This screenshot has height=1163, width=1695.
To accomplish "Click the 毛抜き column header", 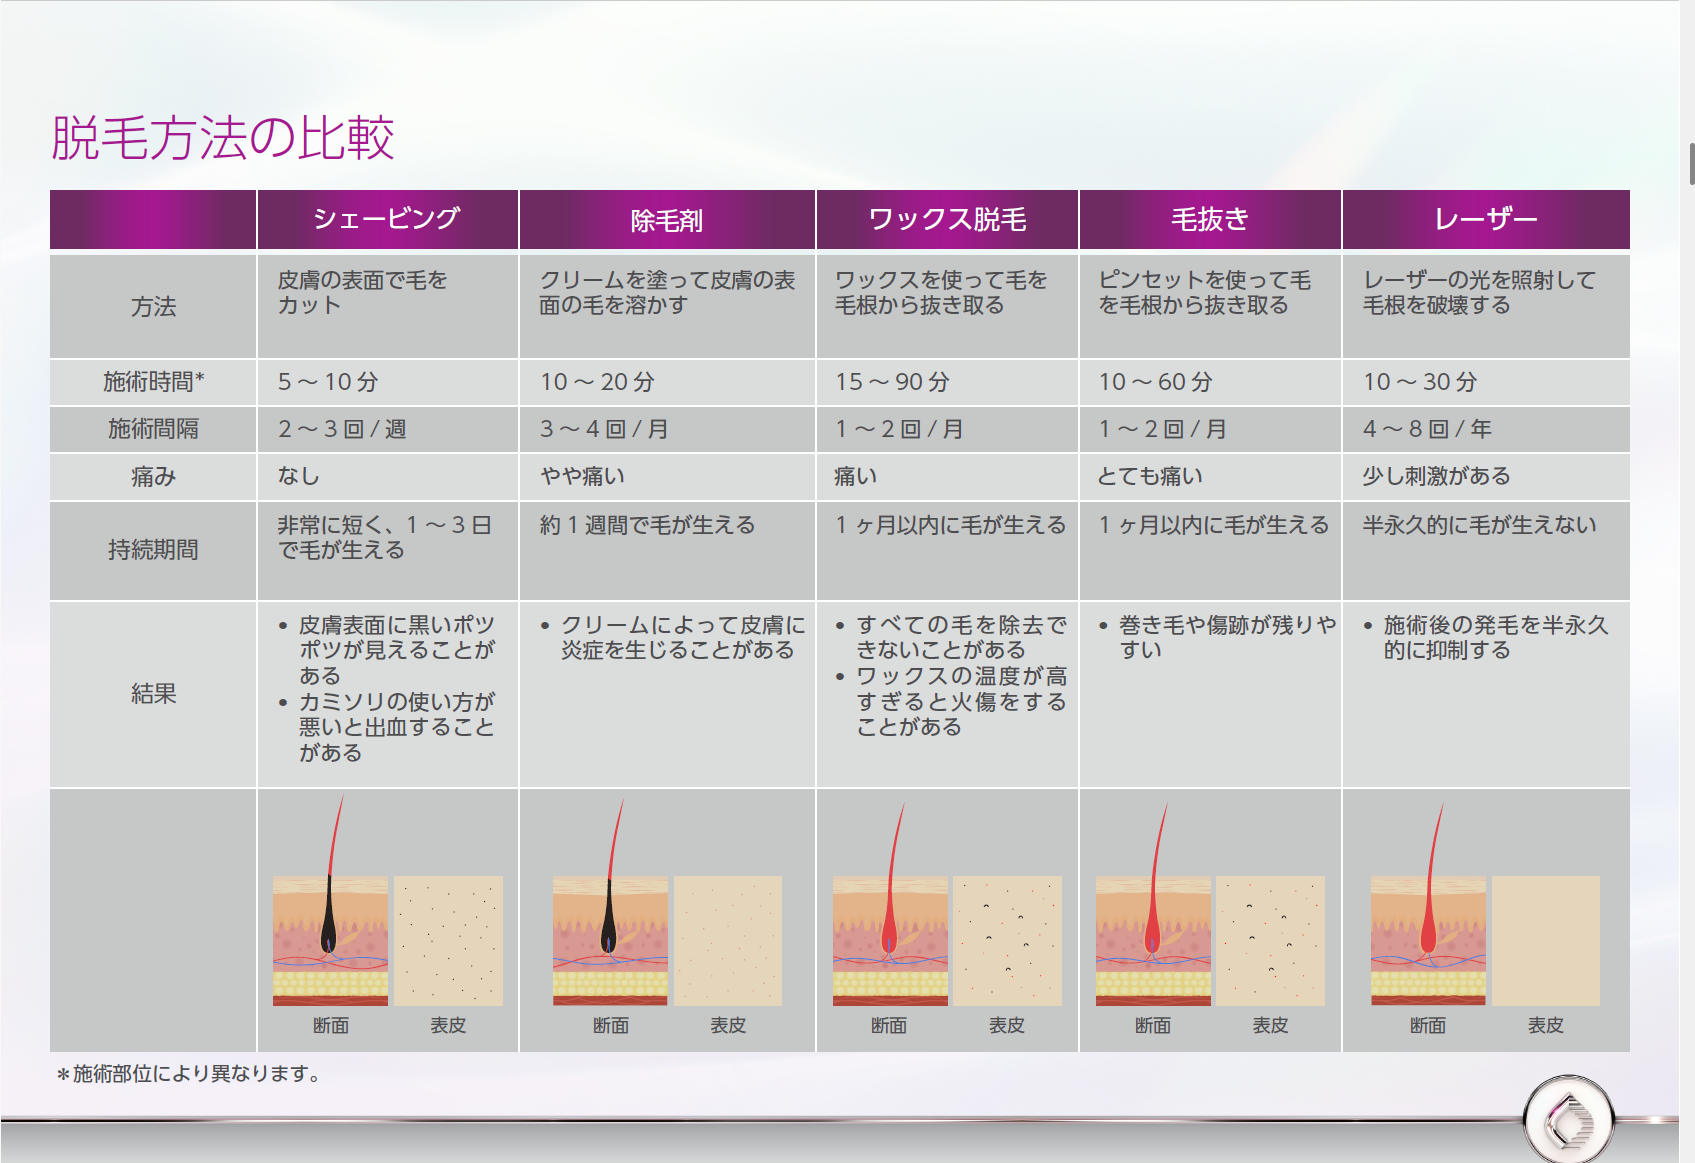I will tap(1210, 219).
